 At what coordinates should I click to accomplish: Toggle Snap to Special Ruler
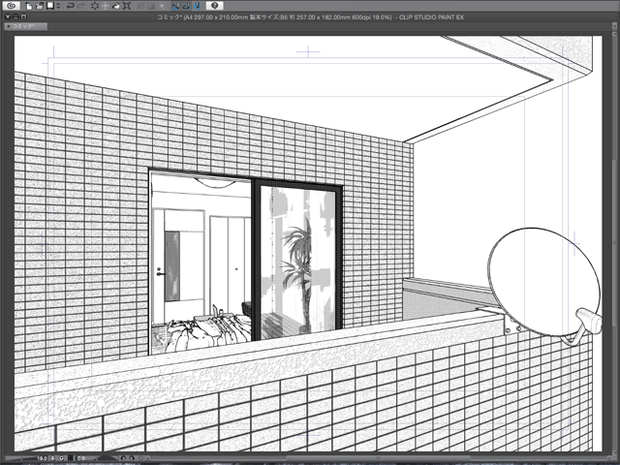pyautogui.click(x=186, y=6)
